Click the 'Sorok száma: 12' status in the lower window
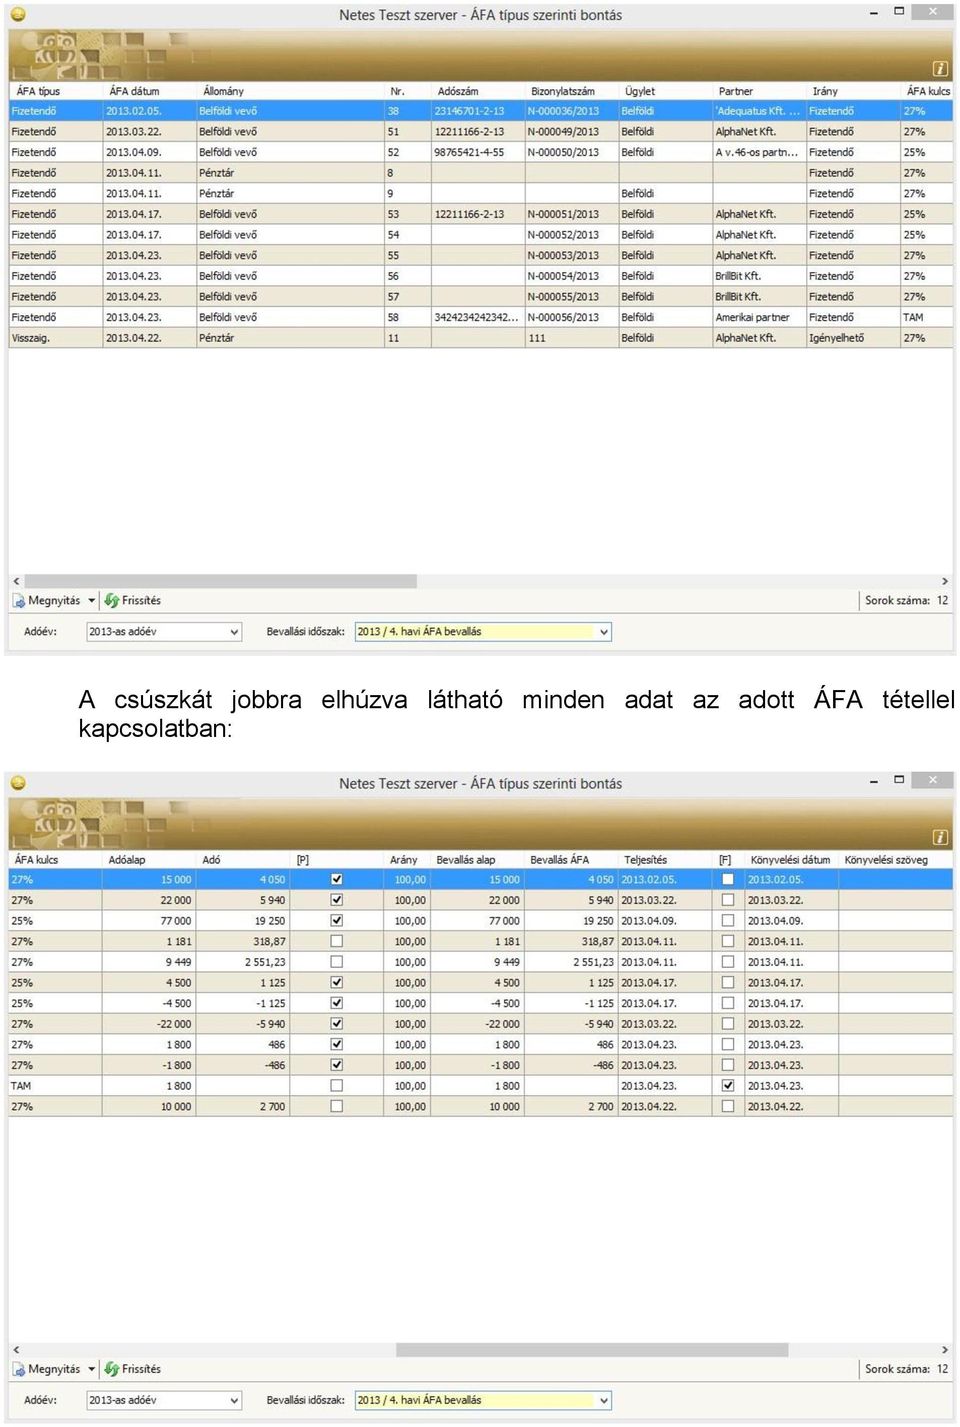The image size is (960, 1427). (x=906, y=1369)
